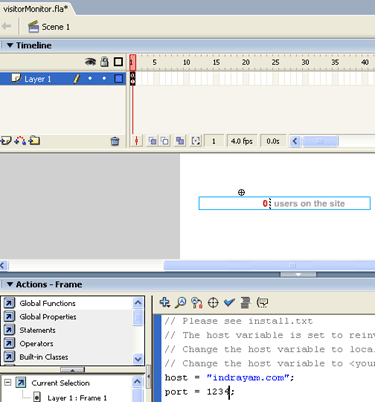Viewport: 375px width, 402px height.
Task: Click the host "indrayam.com" code line
Action: [x=230, y=378]
